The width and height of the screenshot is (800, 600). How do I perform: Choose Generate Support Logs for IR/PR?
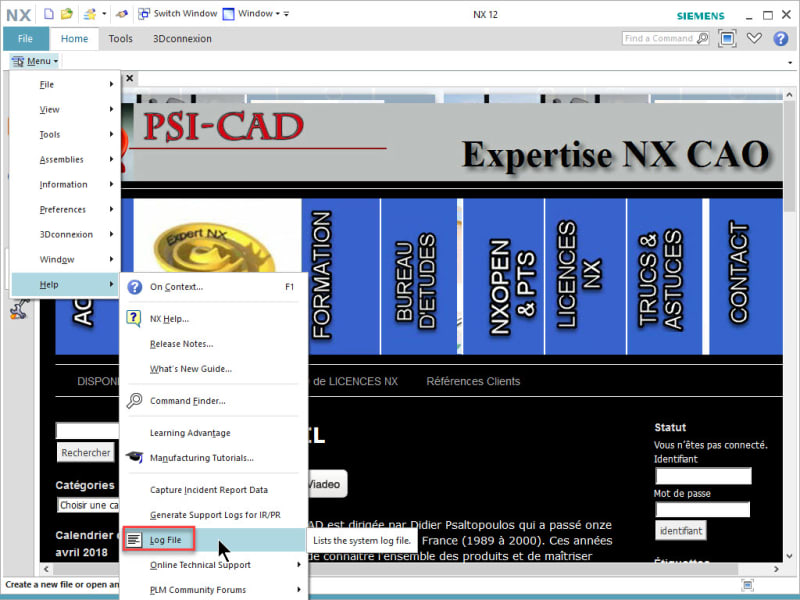click(213, 515)
